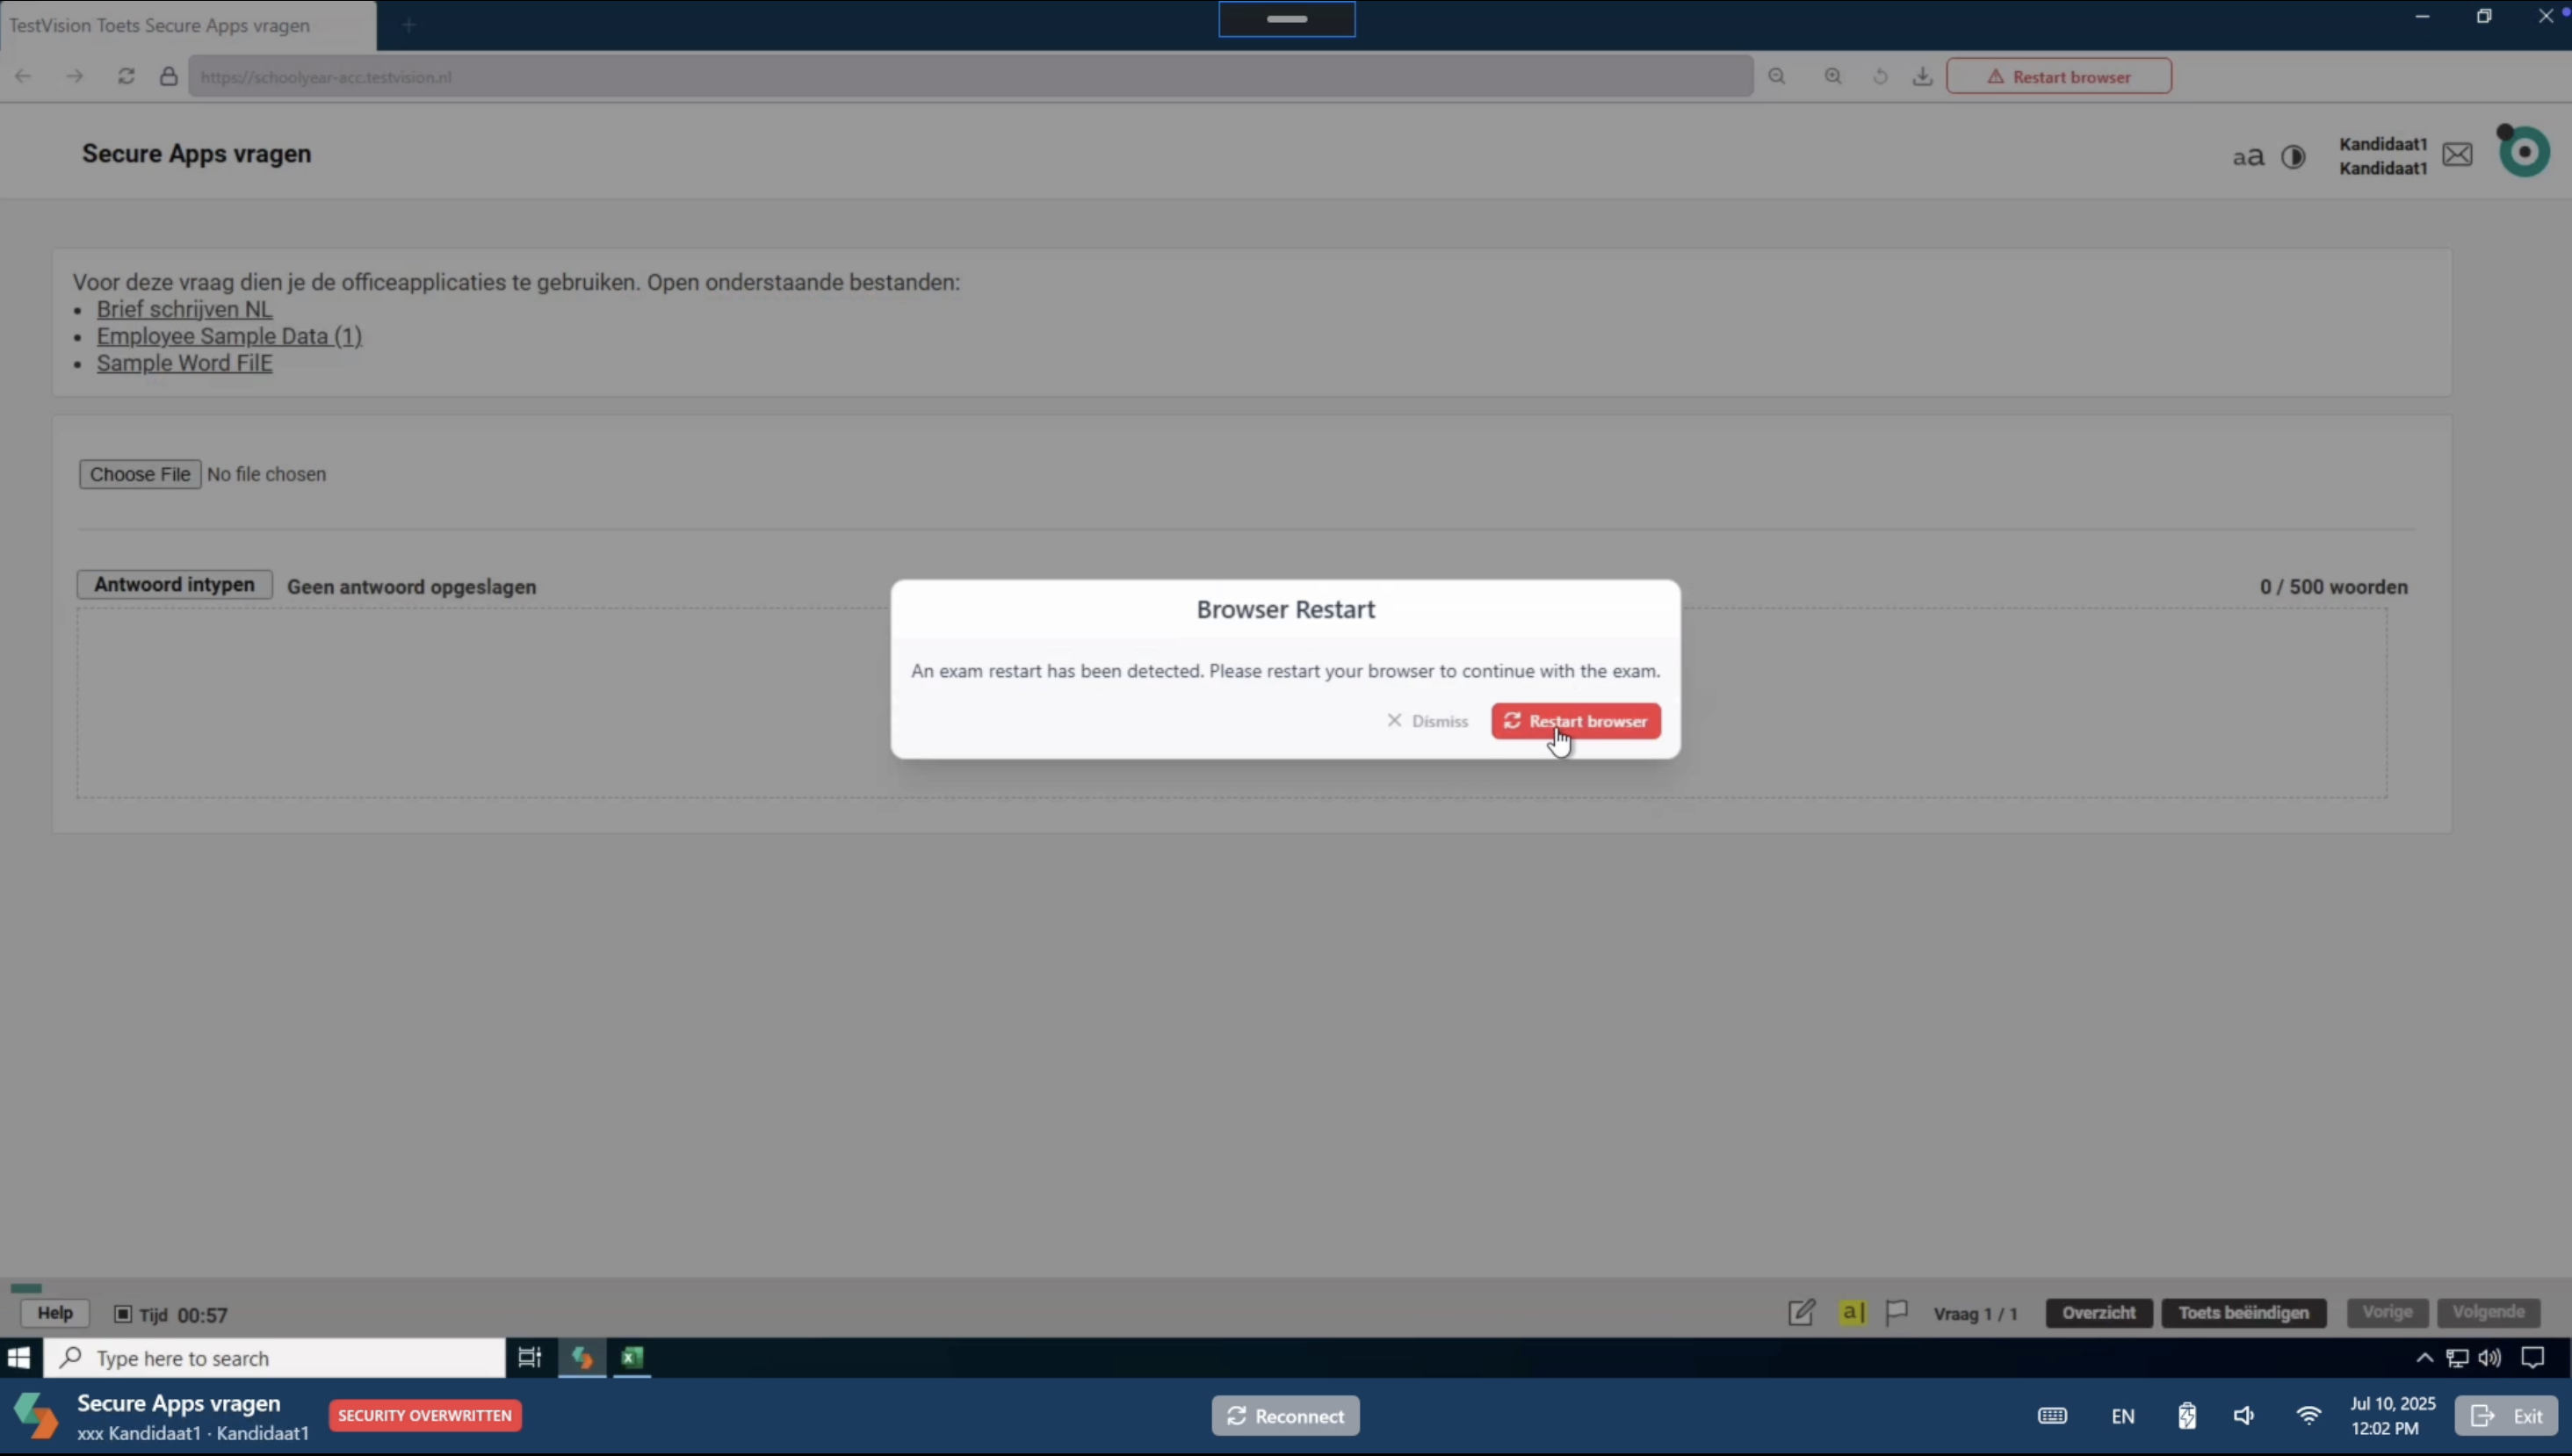This screenshot has width=2572, height=1456.
Task: Open the EN language selector
Action: point(2122,1416)
